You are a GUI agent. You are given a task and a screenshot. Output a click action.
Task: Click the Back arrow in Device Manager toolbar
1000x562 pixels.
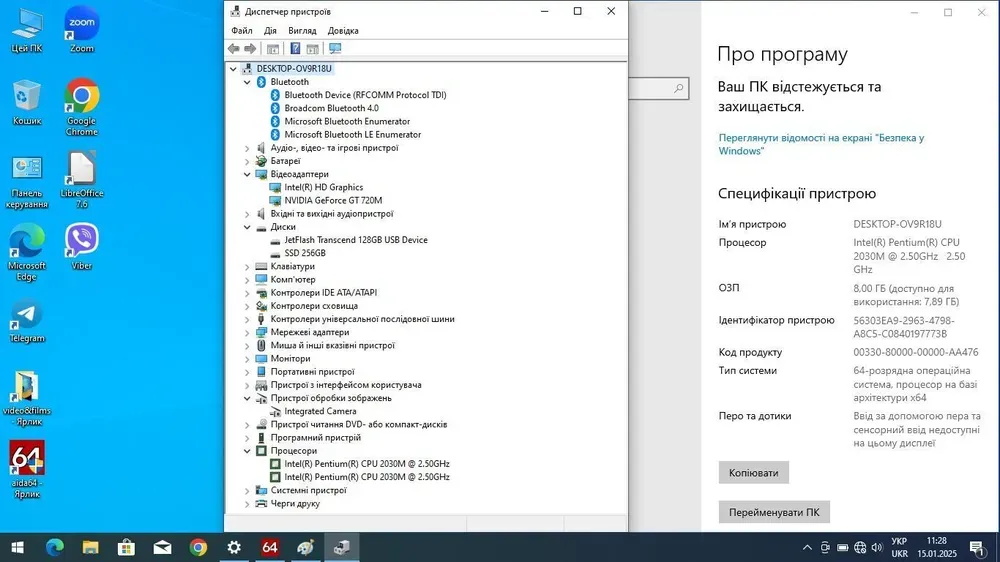point(233,48)
